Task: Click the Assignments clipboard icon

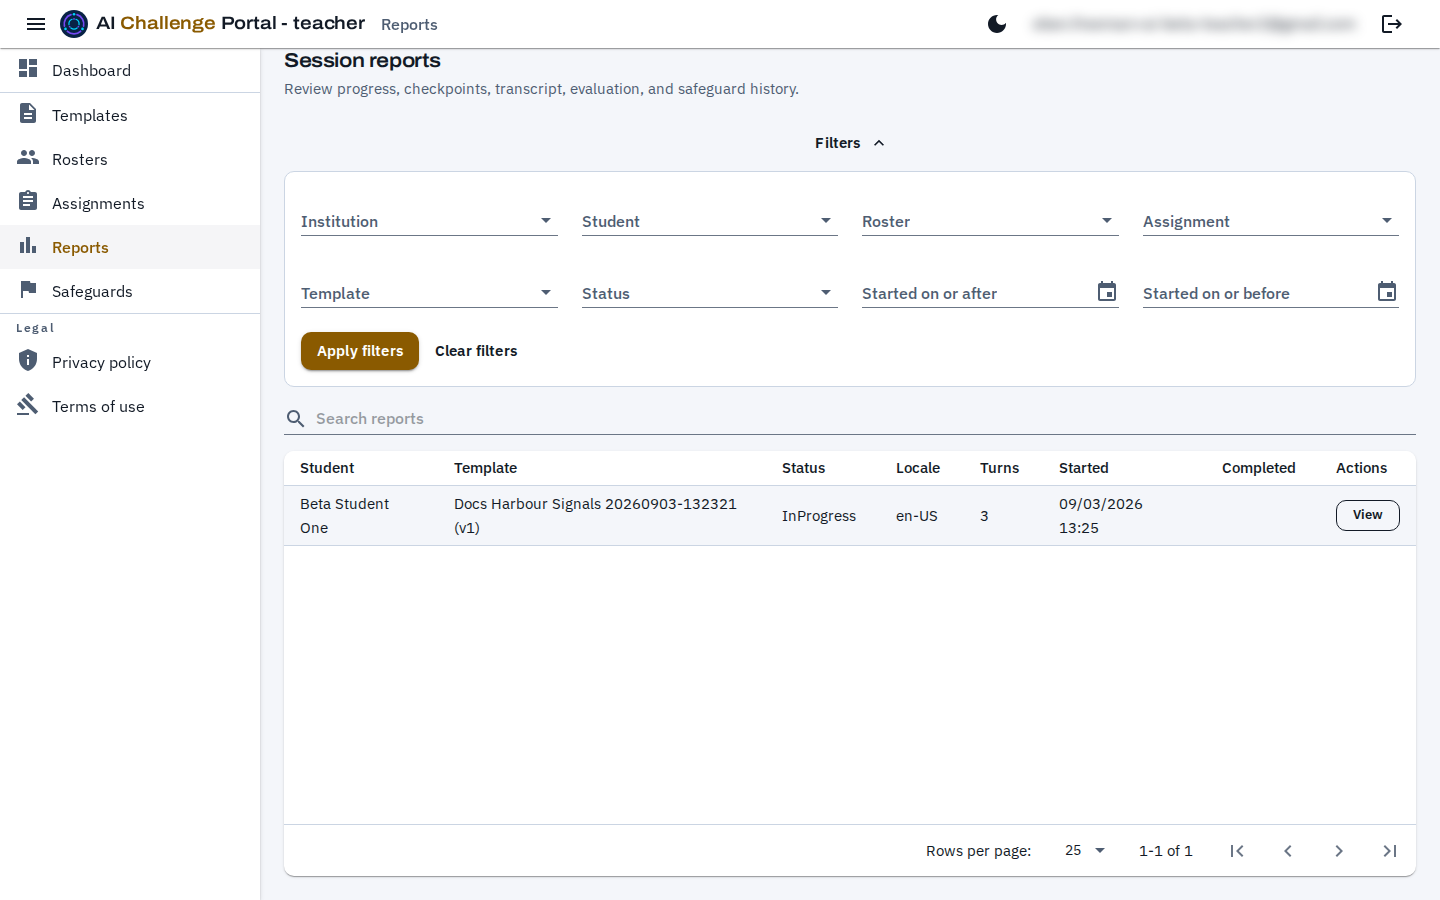Action: [x=28, y=201]
